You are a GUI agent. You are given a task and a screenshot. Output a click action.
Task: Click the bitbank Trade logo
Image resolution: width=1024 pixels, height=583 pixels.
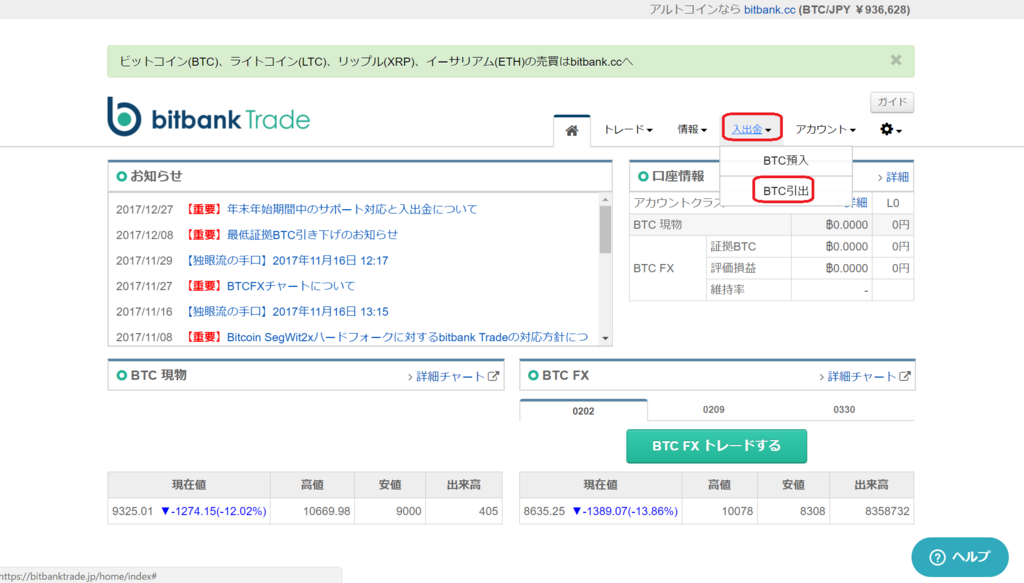(x=209, y=117)
